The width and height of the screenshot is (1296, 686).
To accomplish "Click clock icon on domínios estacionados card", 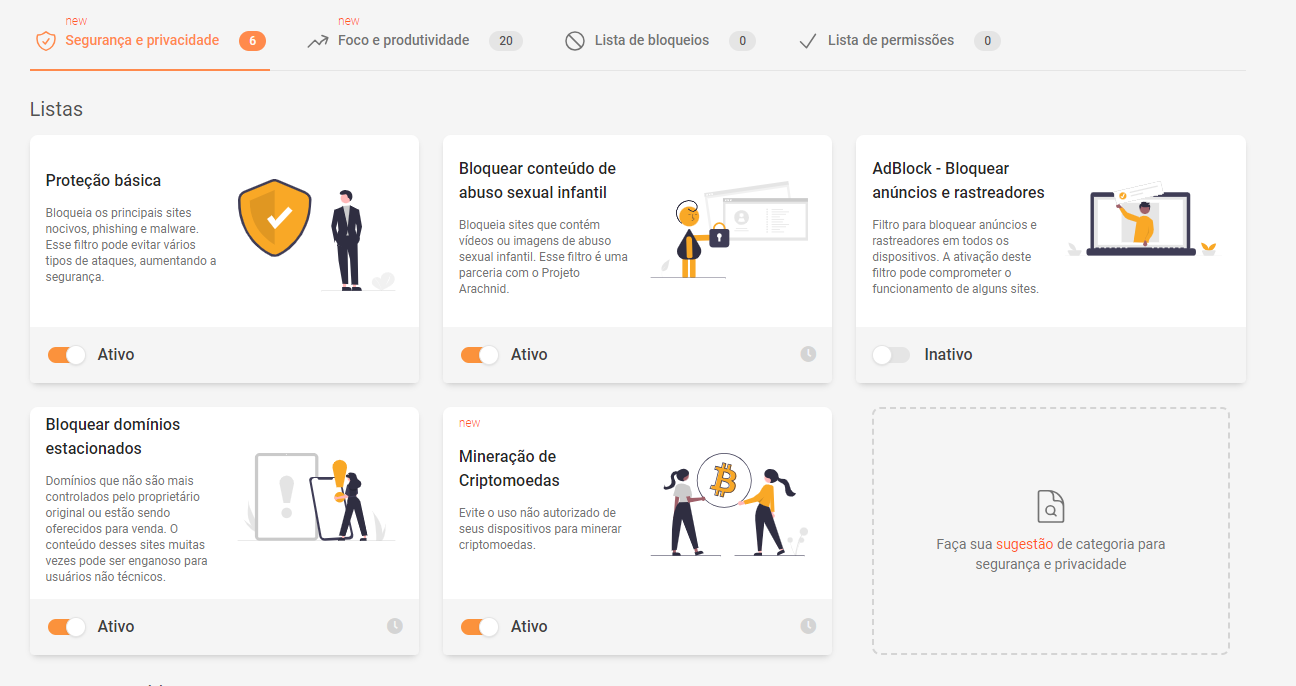I will click(395, 626).
